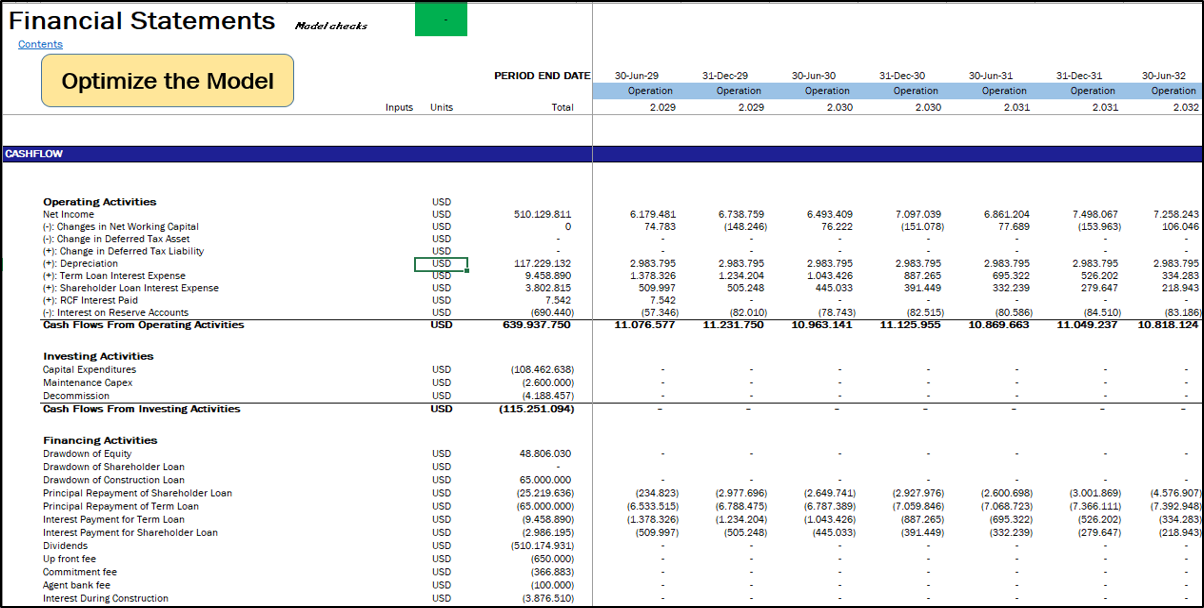Click Cash Flows From Operating Activities label
Viewport: 1204px width, 608px height.
coord(143,325)
